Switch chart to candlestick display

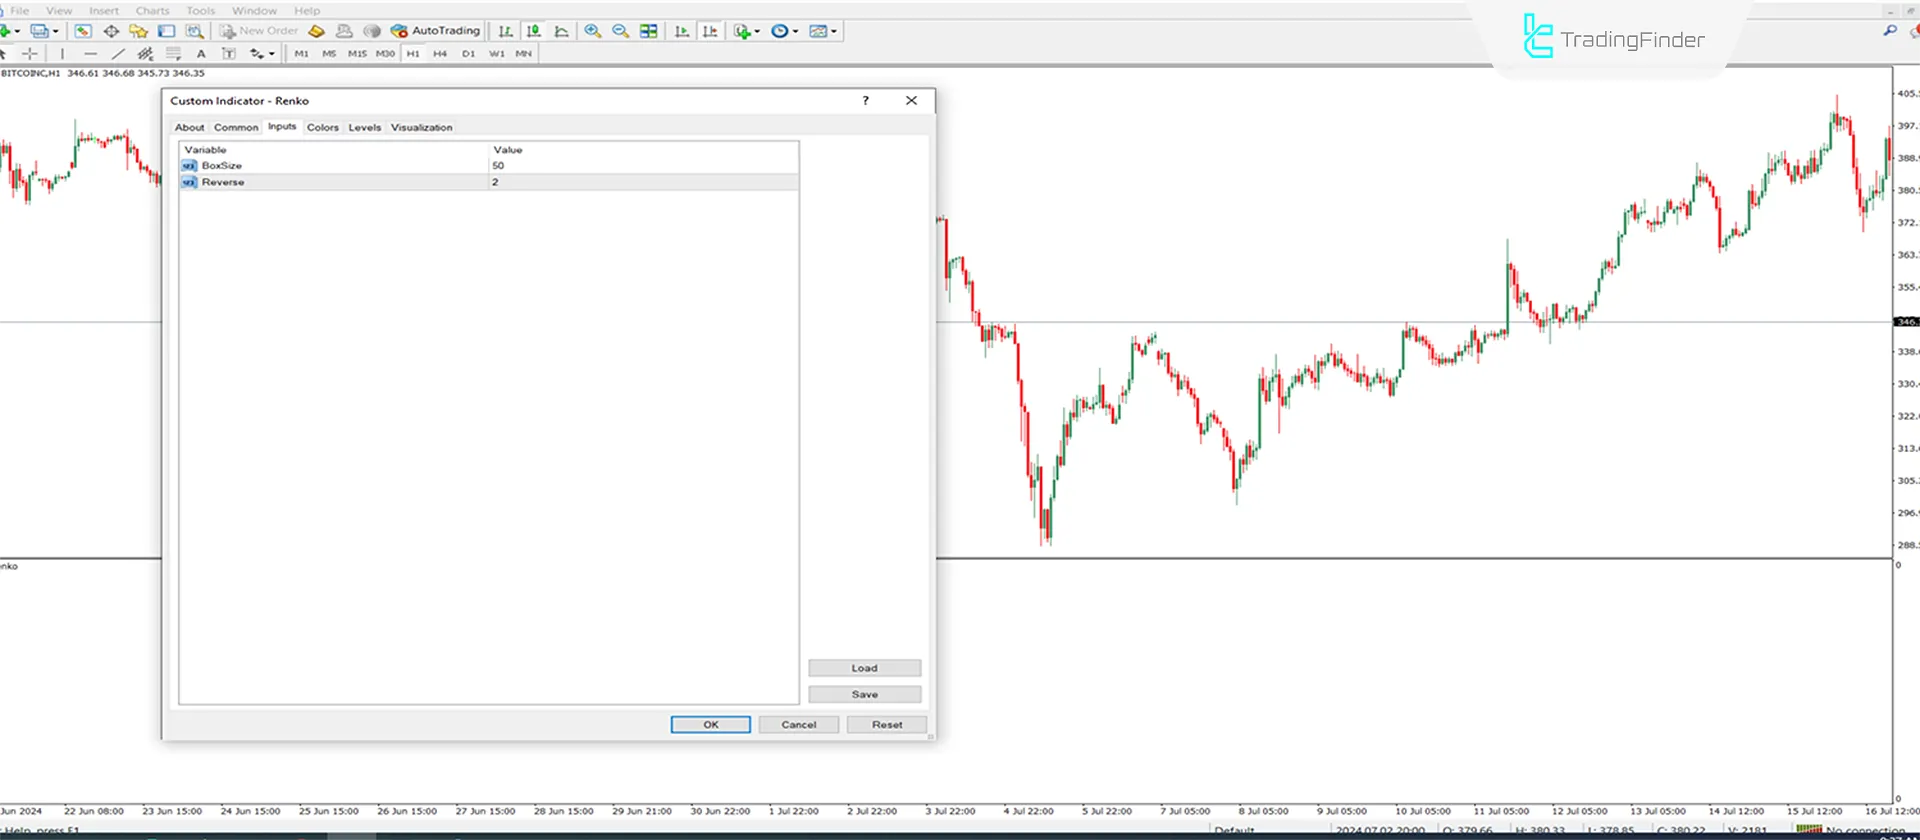pos(534,31)
